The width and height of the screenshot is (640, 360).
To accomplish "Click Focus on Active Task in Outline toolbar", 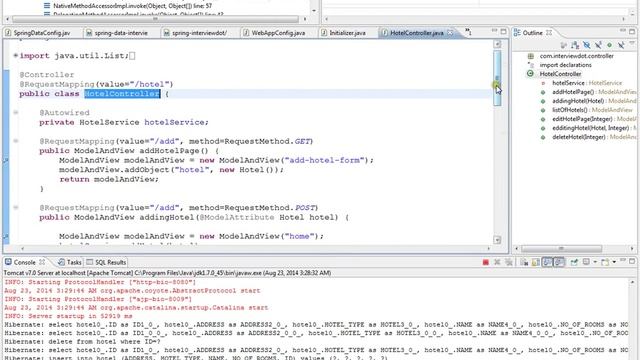I will (x=564, y=45).
